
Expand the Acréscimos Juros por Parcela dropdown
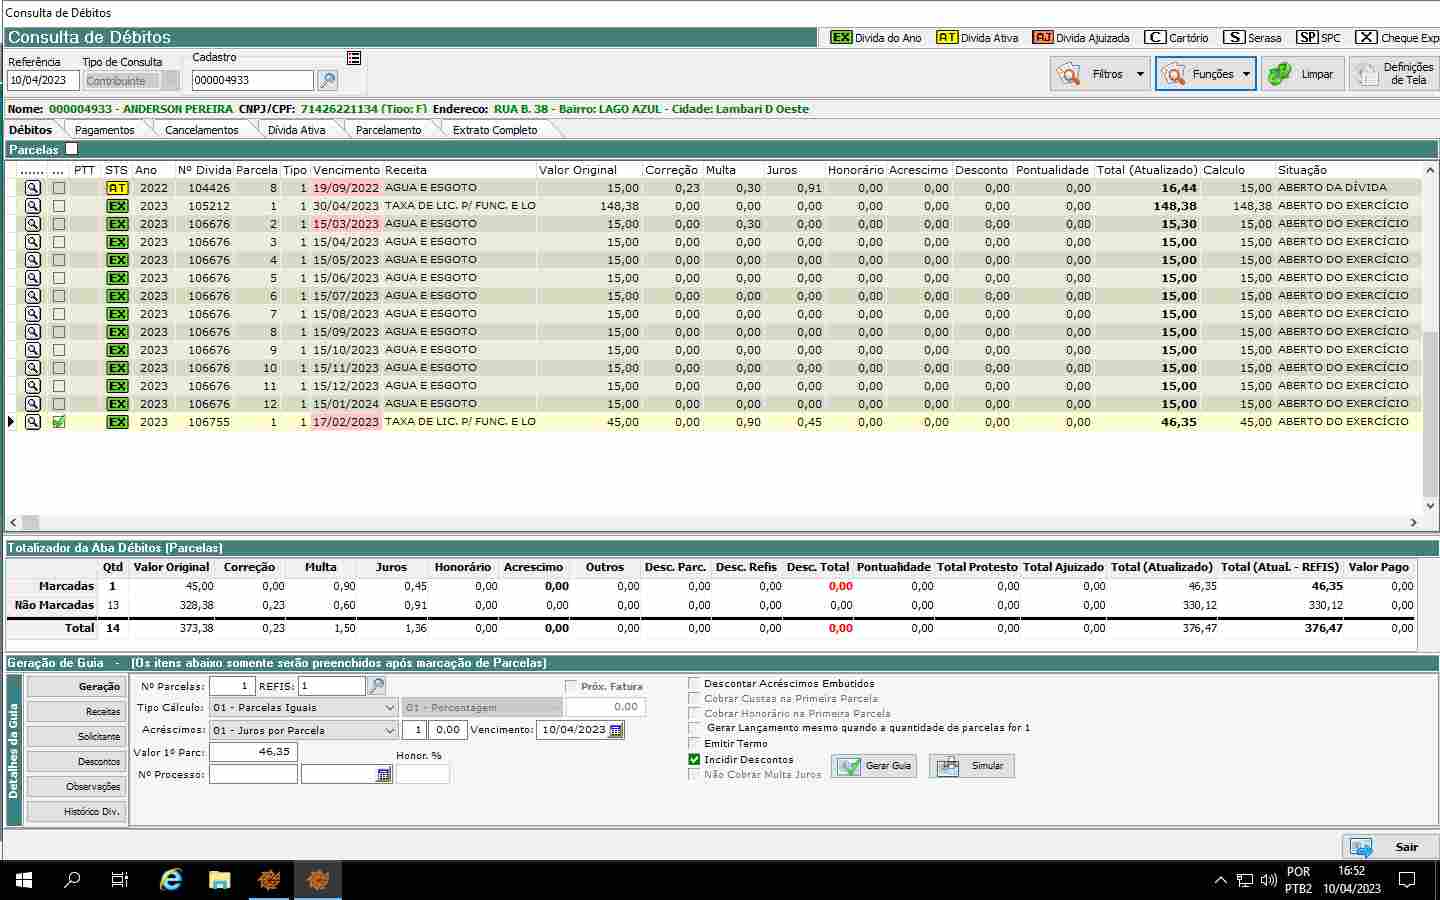(390, 731)
